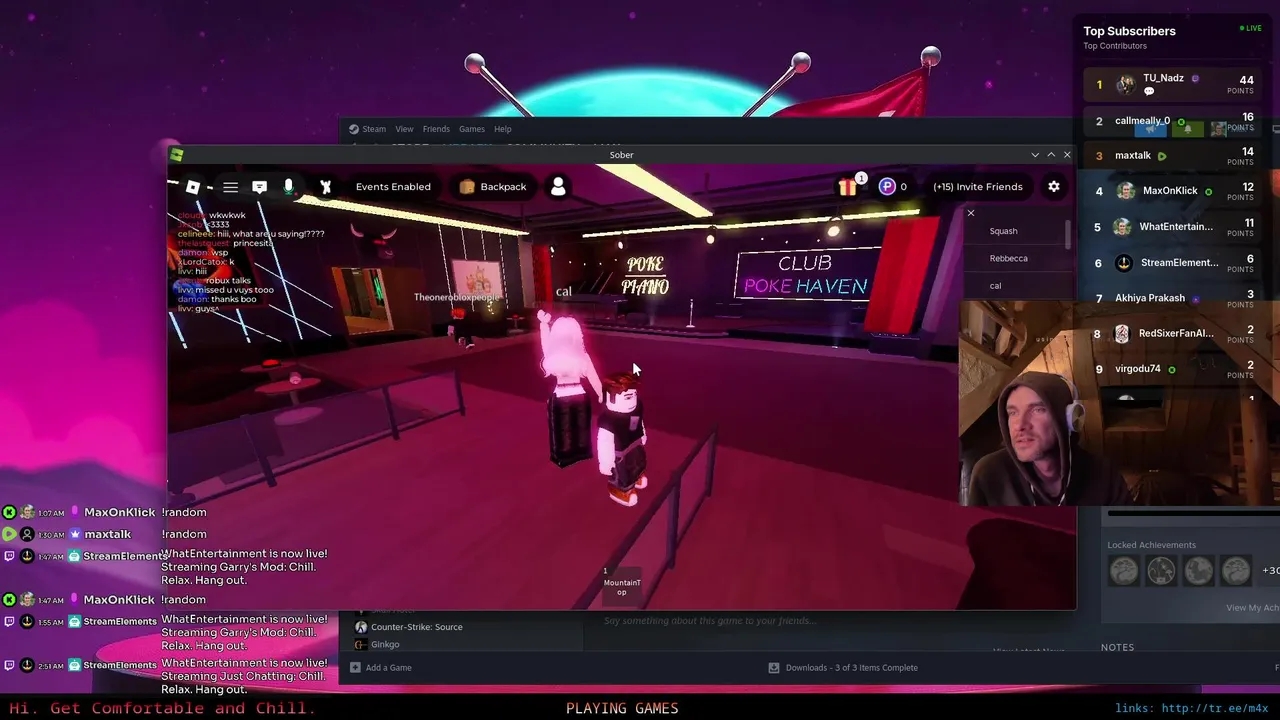Click the Steam logo icon in menu bar
The width and height of the screenshot is (1280, 720).
coord(354,129)
